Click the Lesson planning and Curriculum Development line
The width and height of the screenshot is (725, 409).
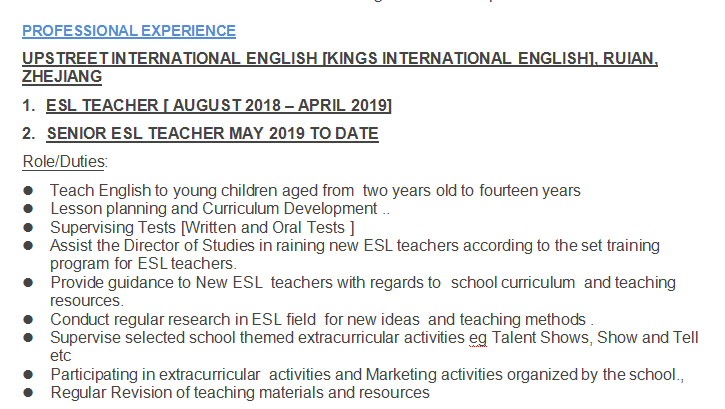point(219,208)
